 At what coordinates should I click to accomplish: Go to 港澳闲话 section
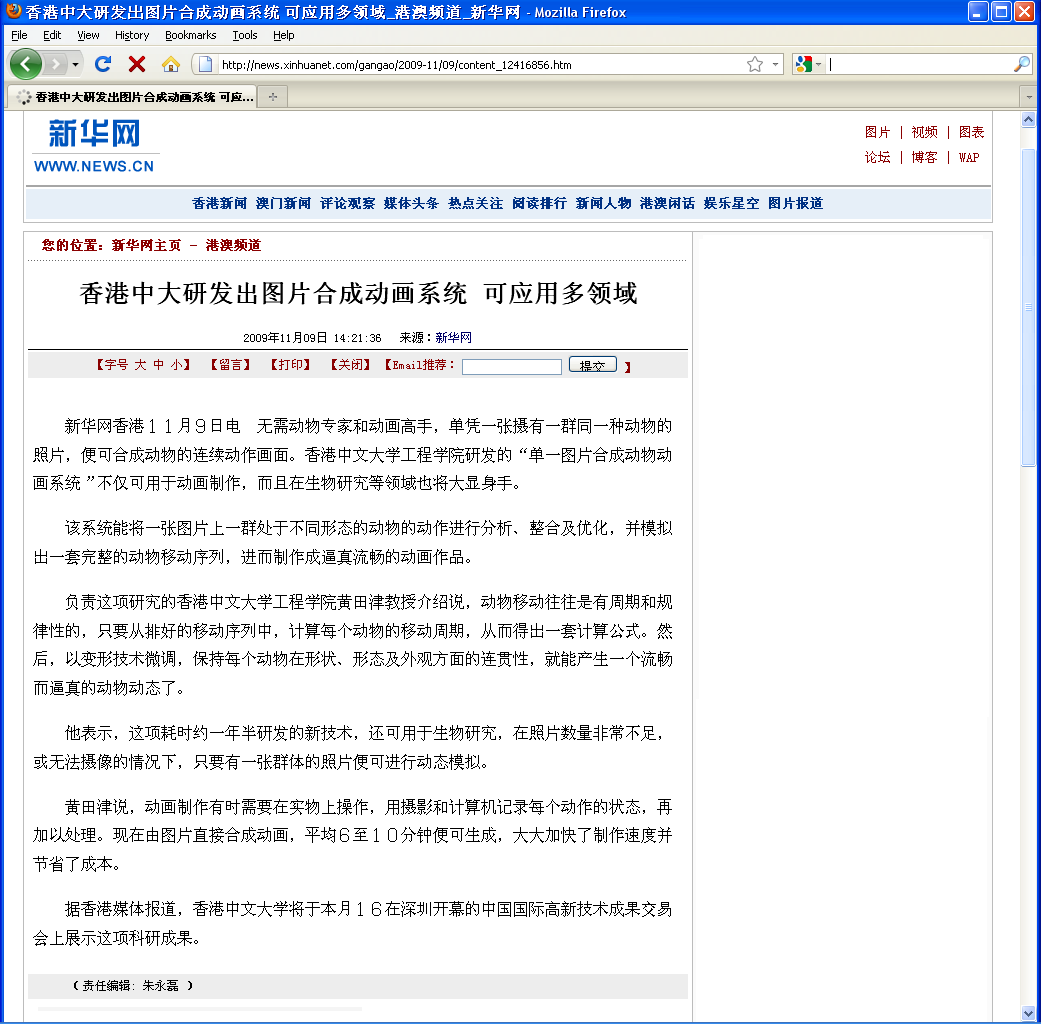(667, 203)
